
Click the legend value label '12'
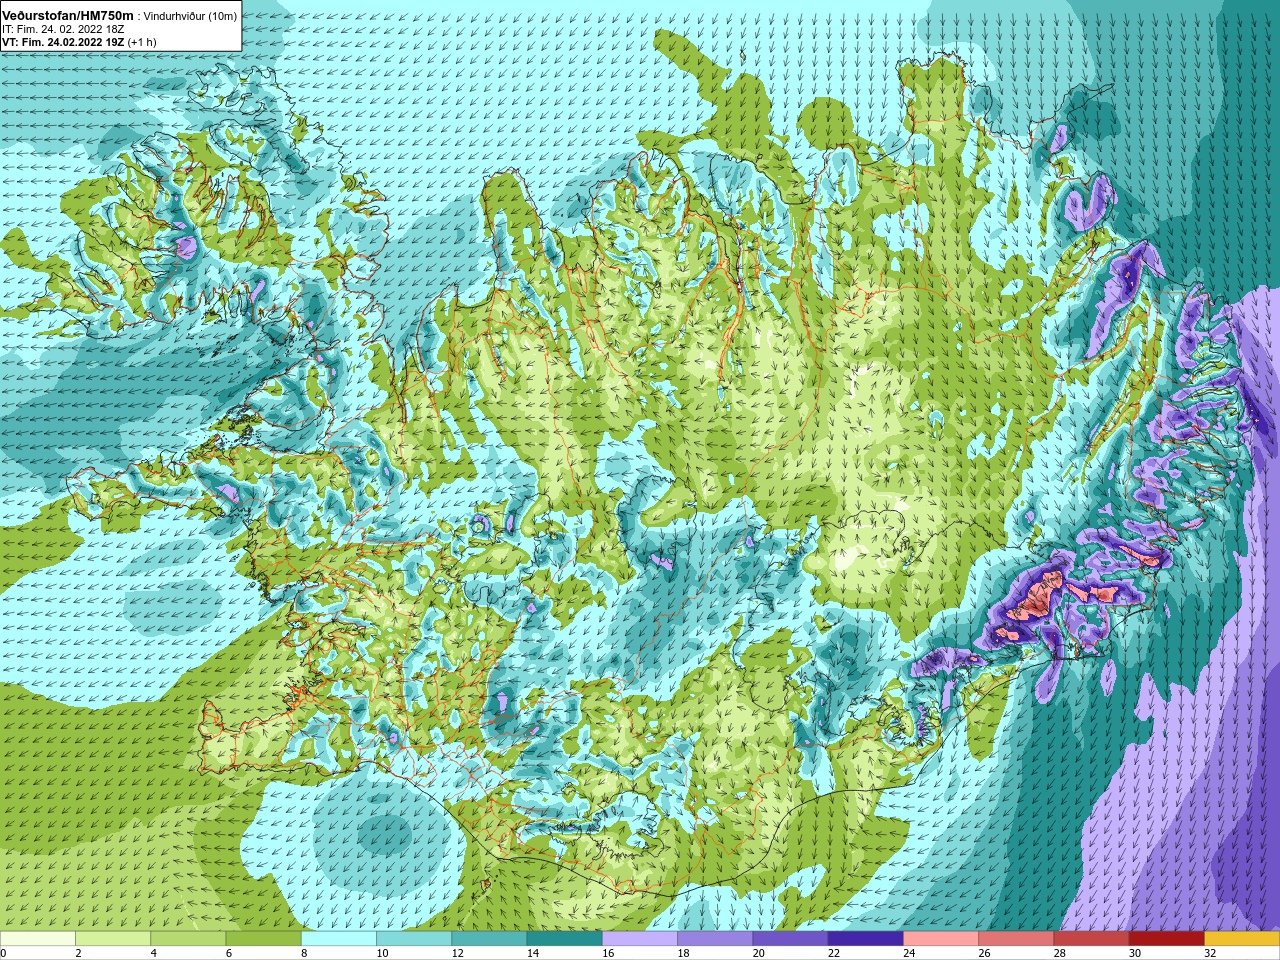pyautogui.click(x=458, y=953)
